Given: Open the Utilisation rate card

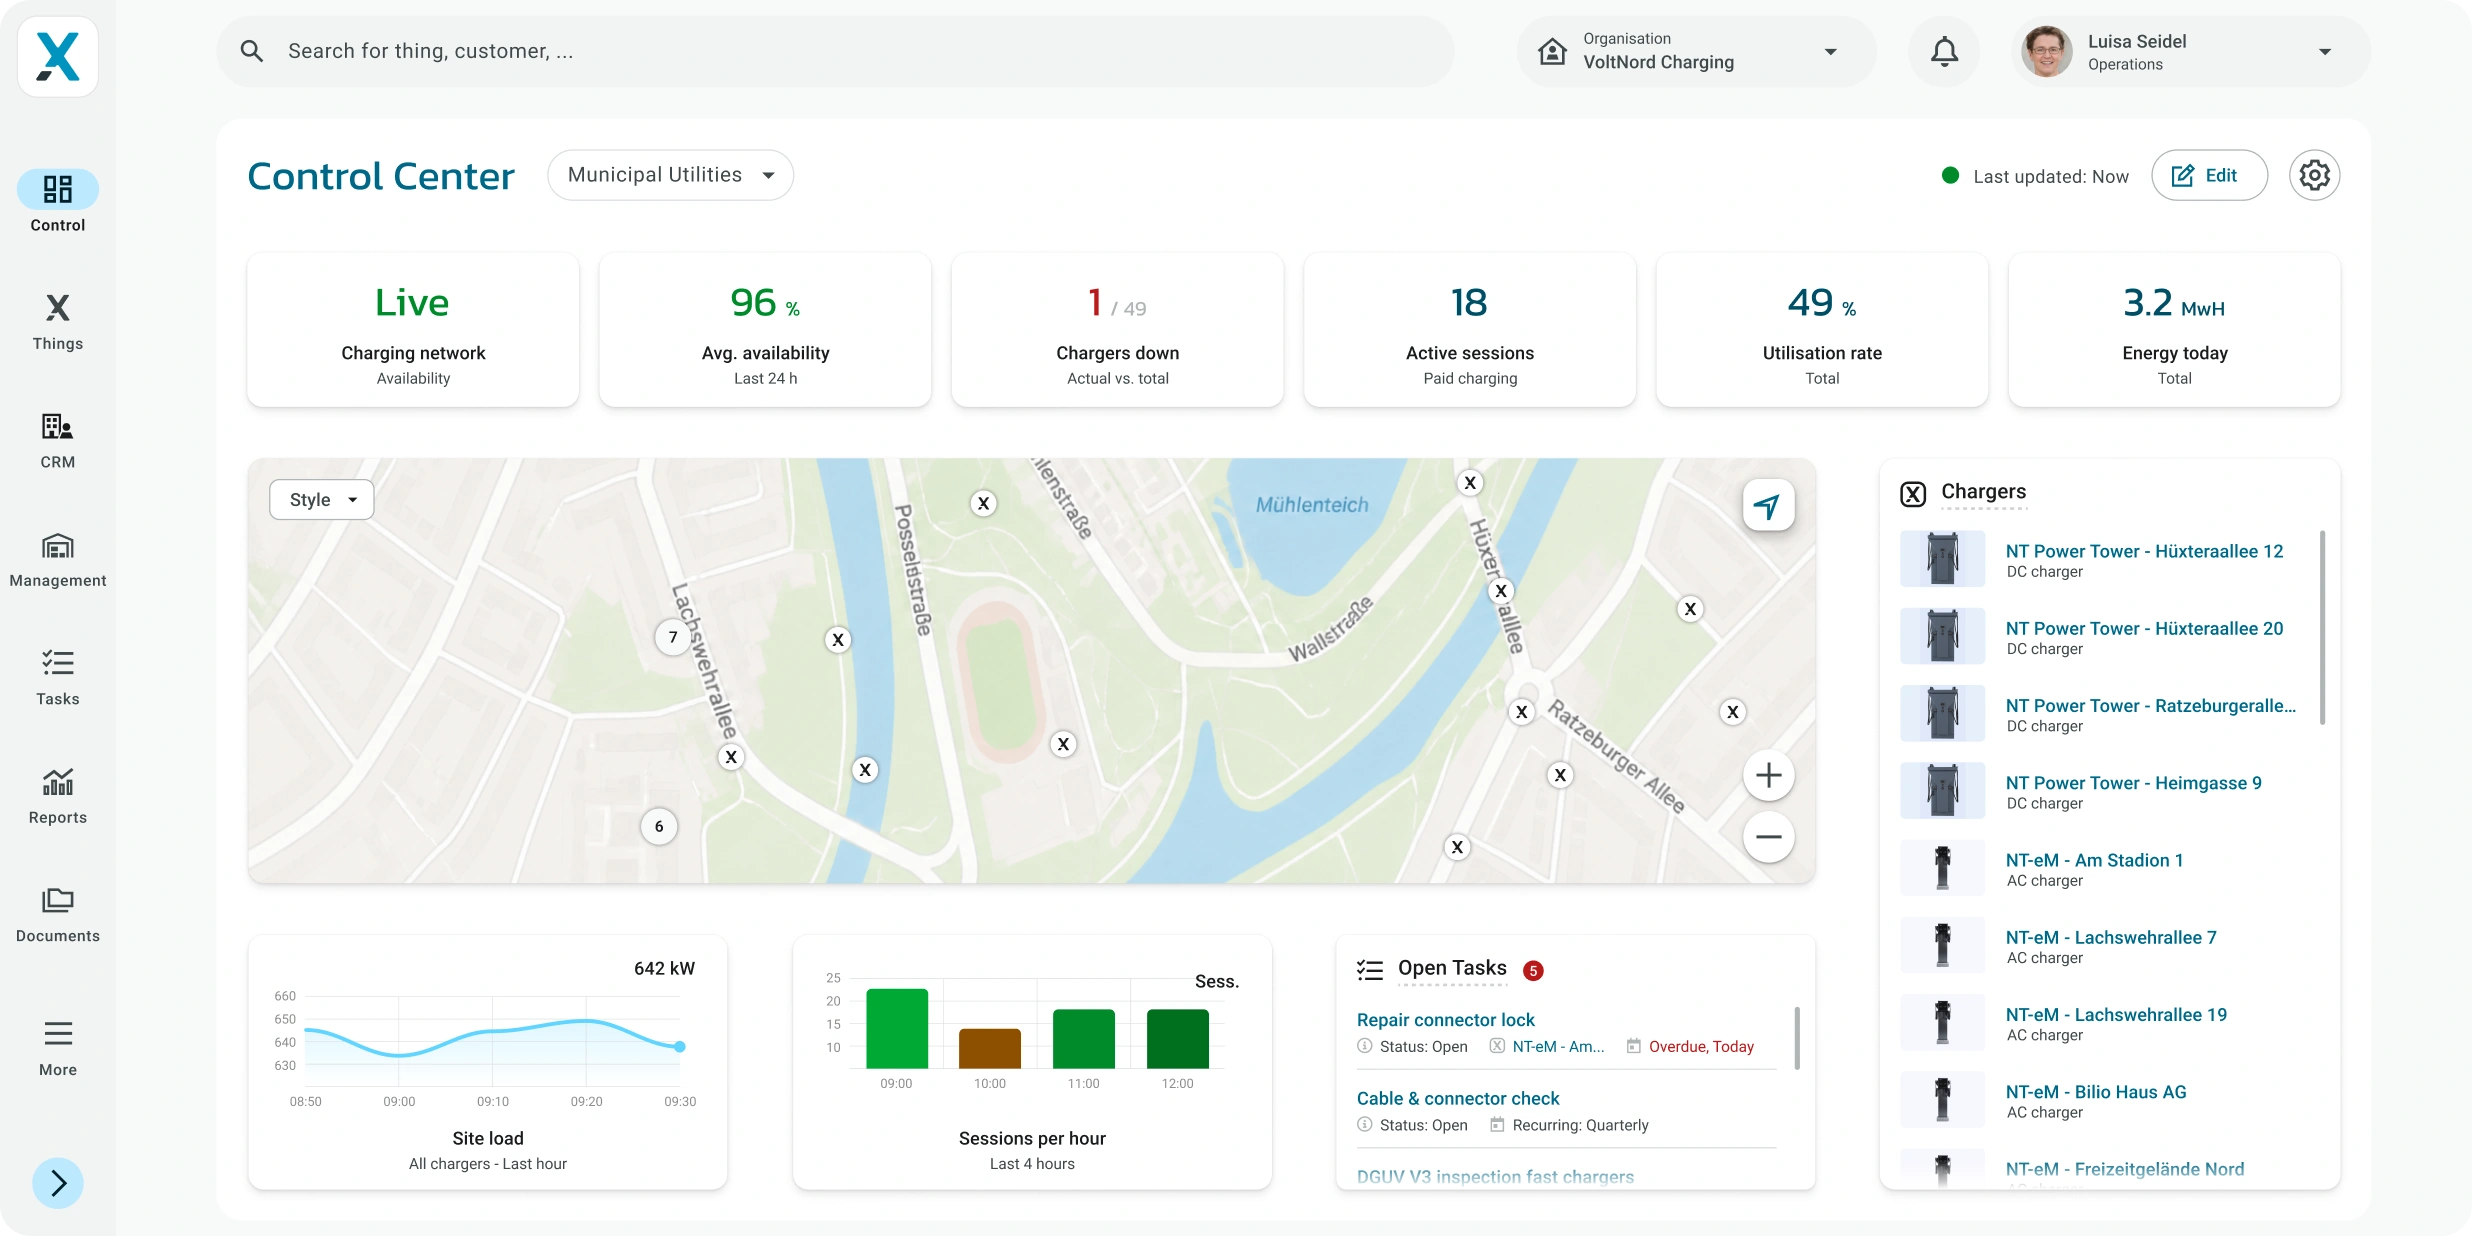Looking at the screenshot, I should 1822,330.
